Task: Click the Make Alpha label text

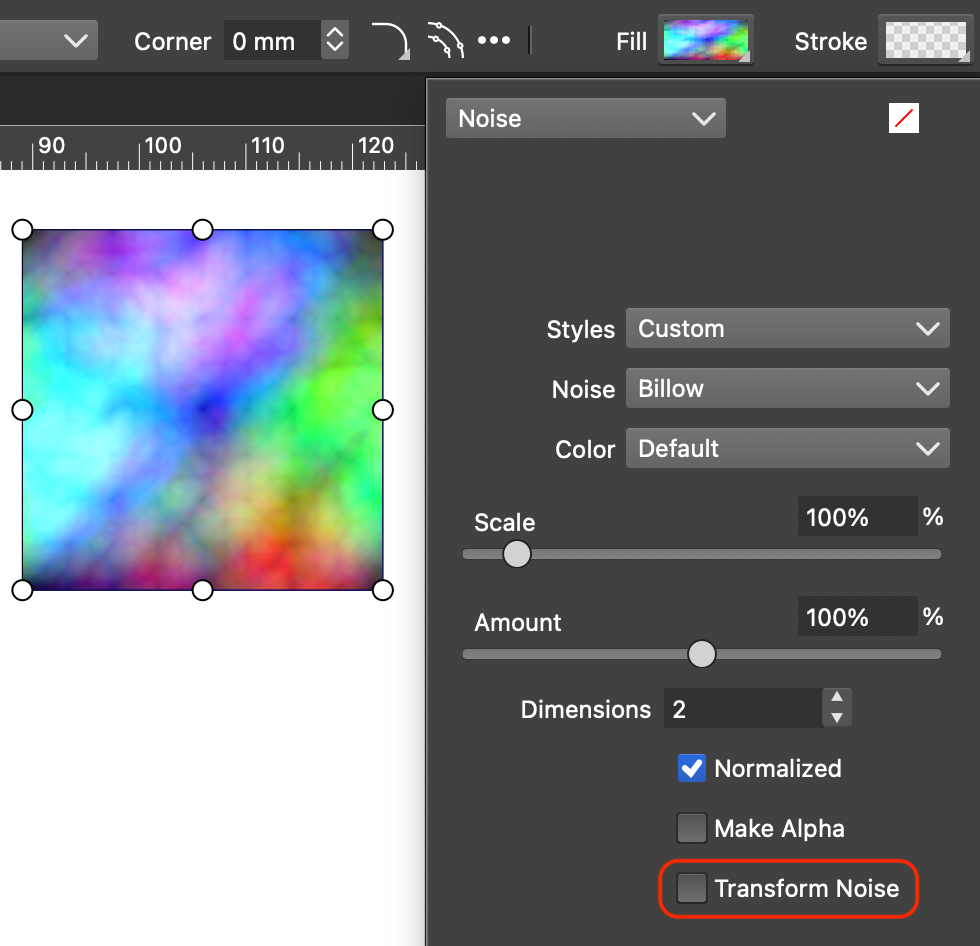Action: (x=779, y=829)
